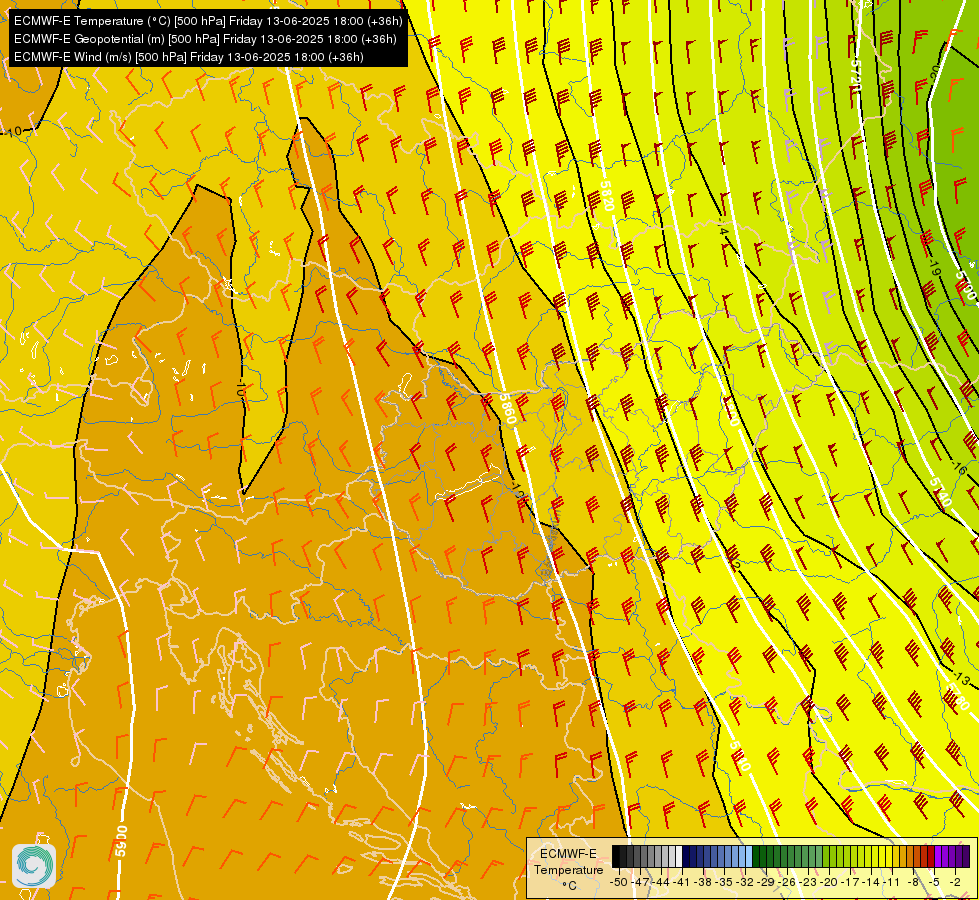Click the -8 value on the legend scale
979x900 pixels.
tap(913, 882)
